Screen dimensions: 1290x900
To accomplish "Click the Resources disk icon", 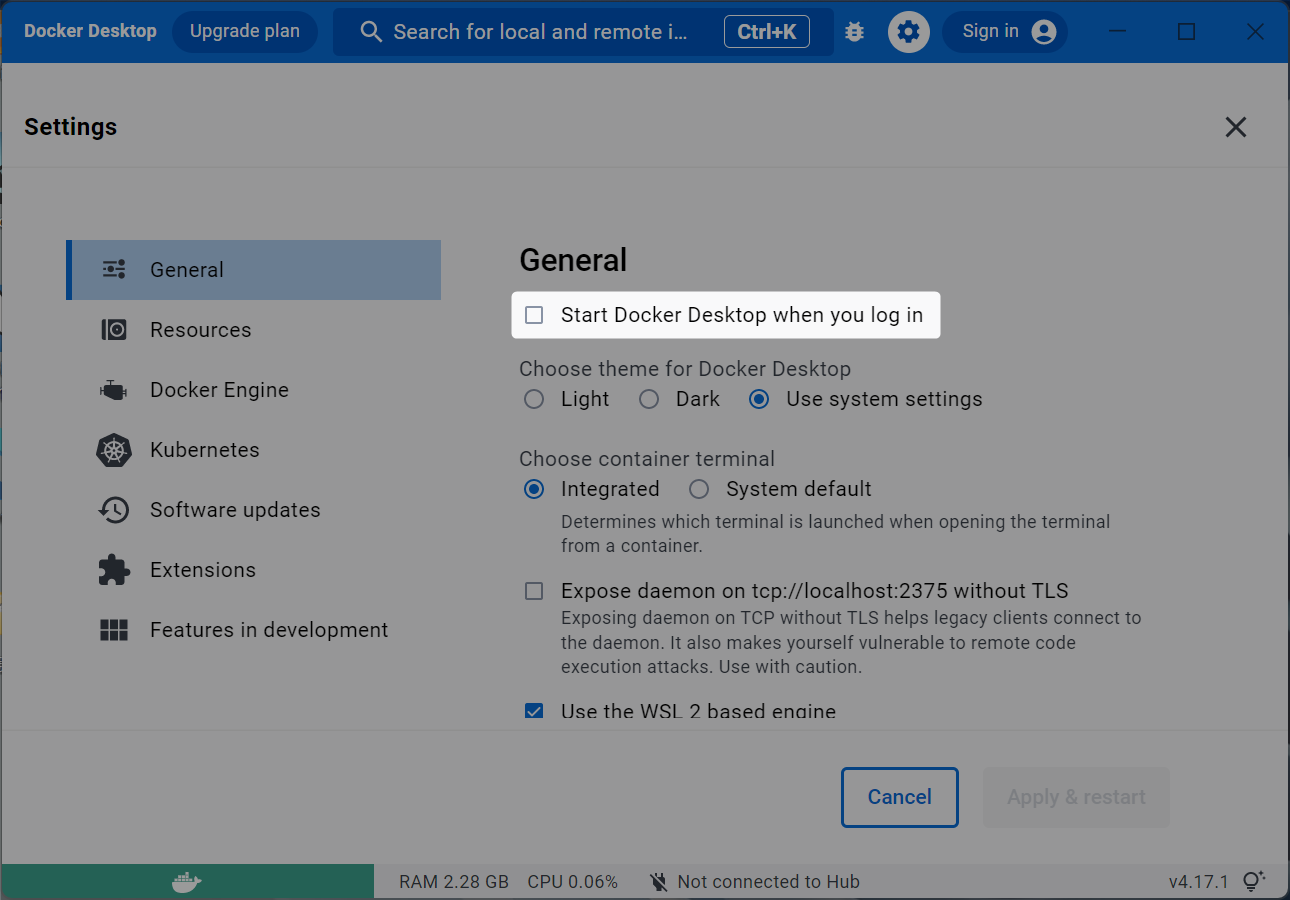I will pos(114,330).
